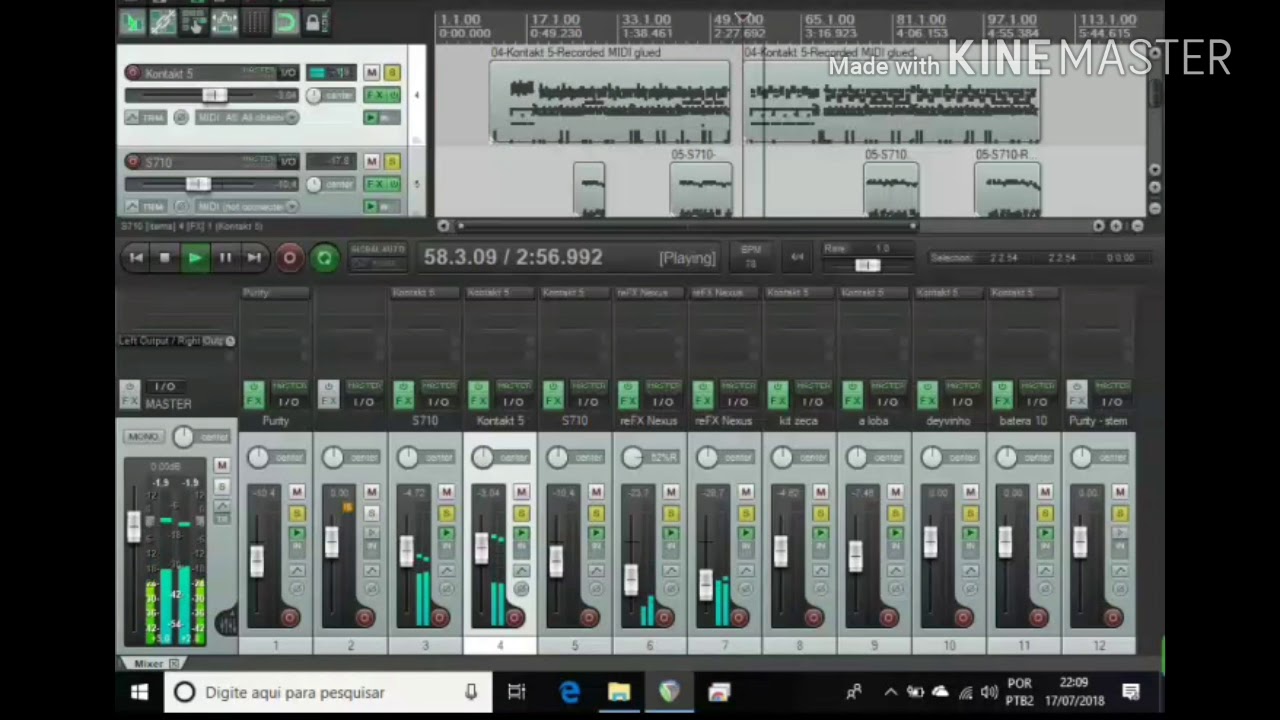This screenshot has width=1280, height=720.
Task: Open Purity track 1 FX in mixer
Action: click(253, 395)
